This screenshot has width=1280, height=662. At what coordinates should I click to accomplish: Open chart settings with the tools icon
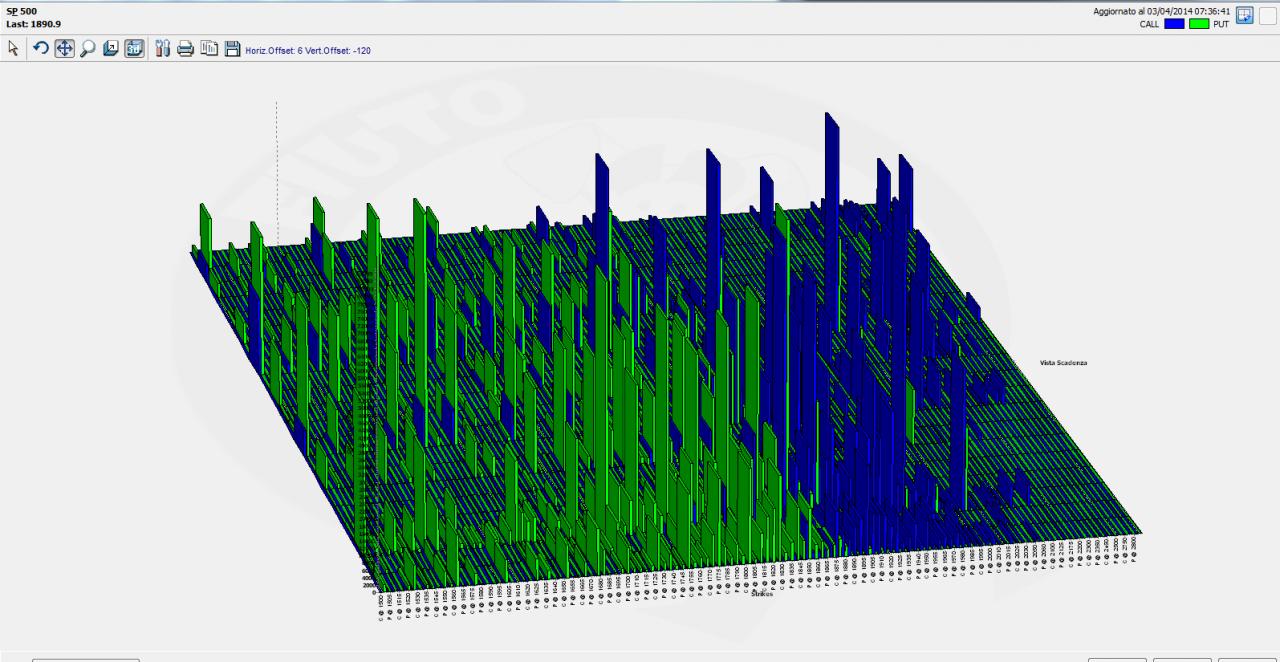click(x=163, y=48)
